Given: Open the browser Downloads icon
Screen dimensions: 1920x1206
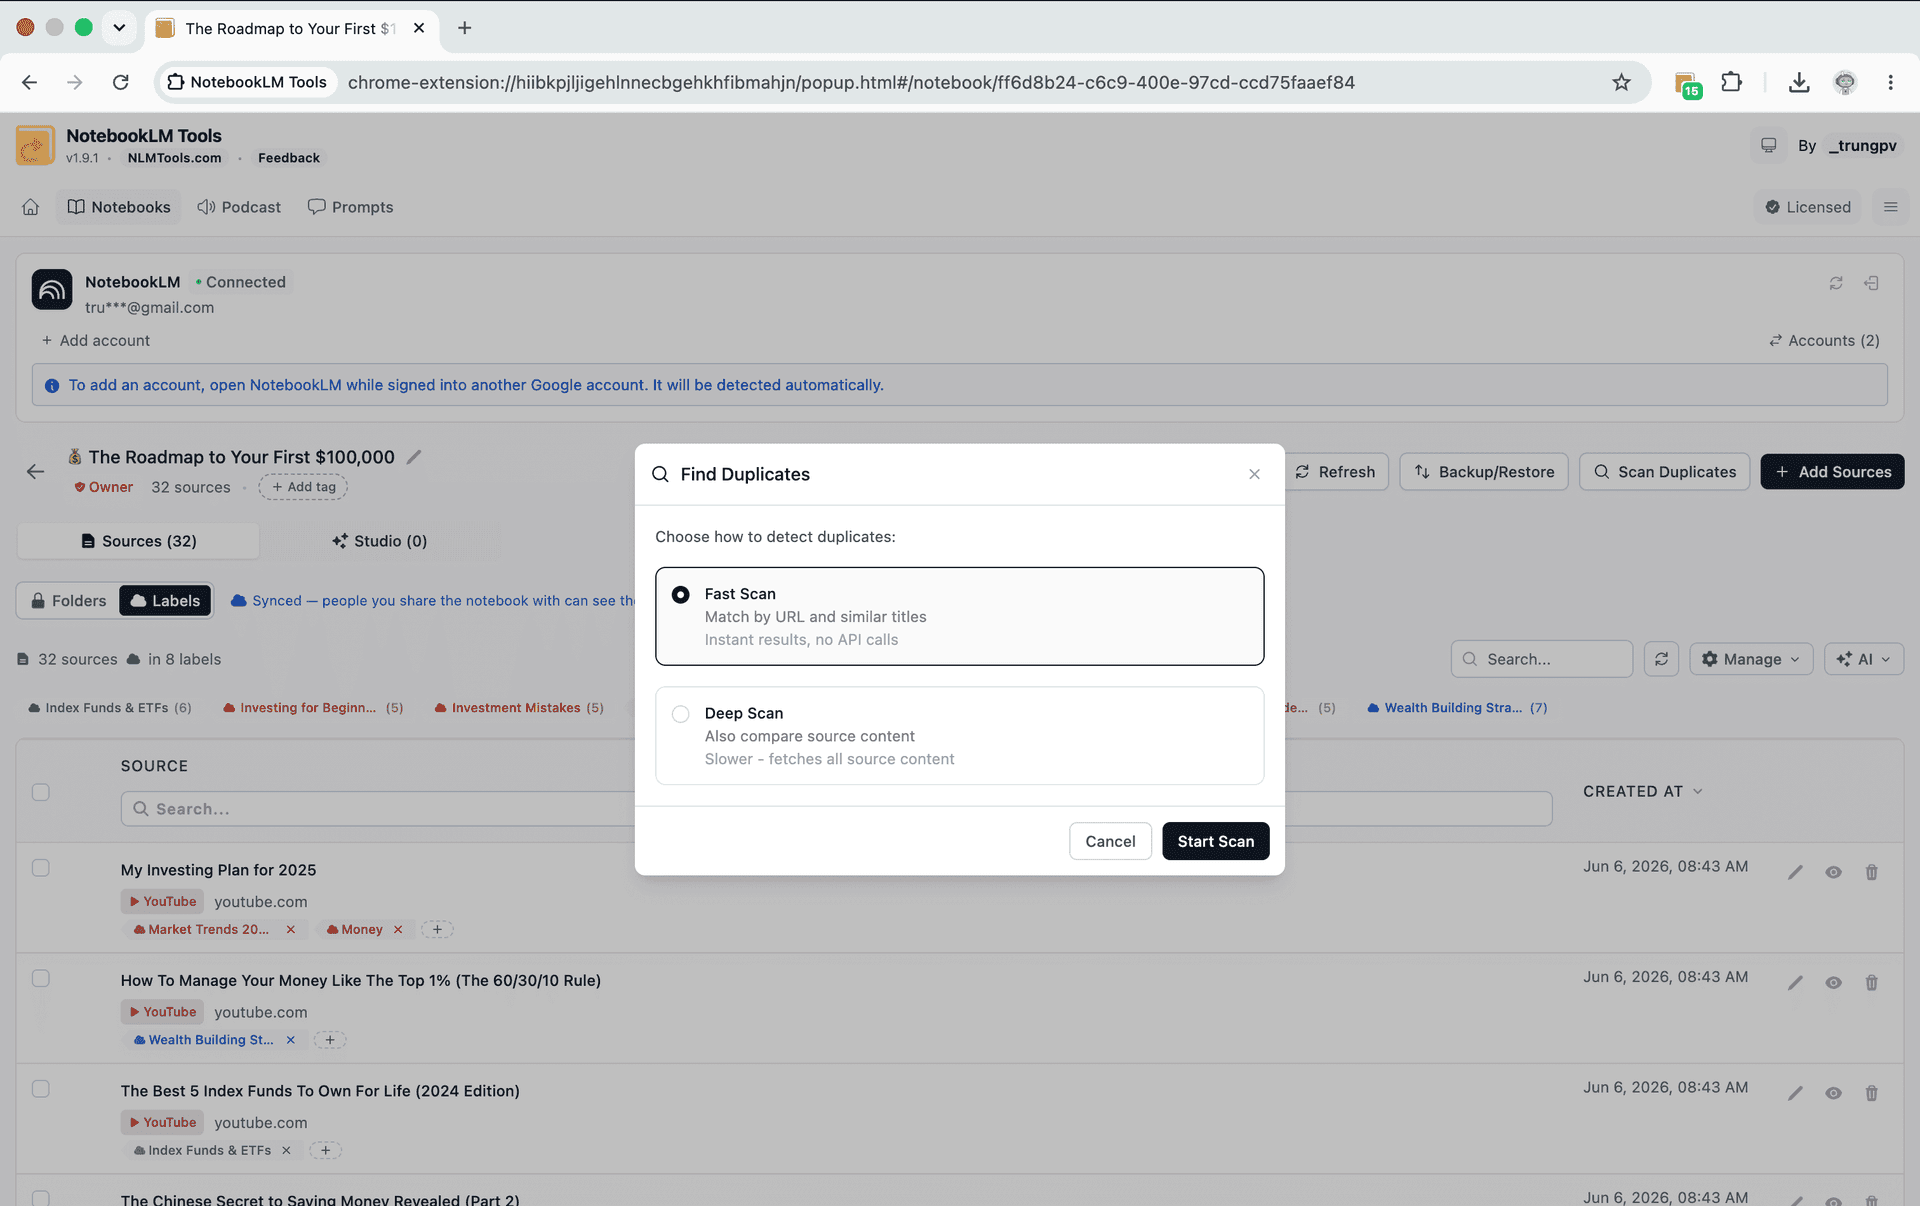Looking at the screenshot, I should pos(1799,82).
